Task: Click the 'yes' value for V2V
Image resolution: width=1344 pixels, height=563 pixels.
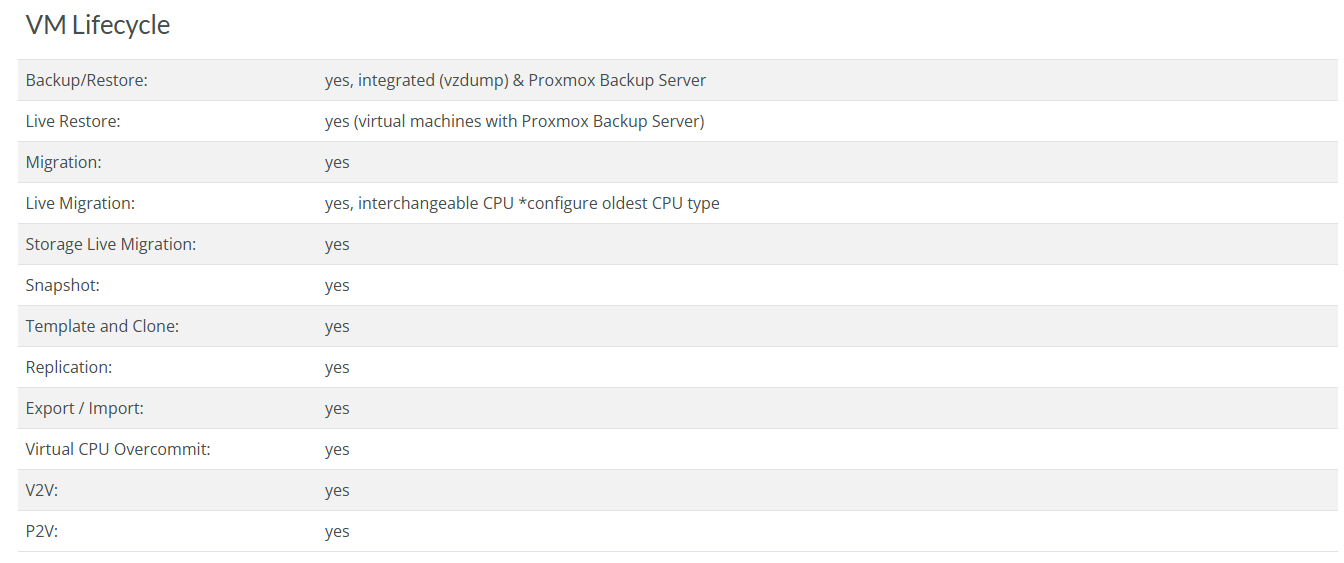Action: [337, 490]
